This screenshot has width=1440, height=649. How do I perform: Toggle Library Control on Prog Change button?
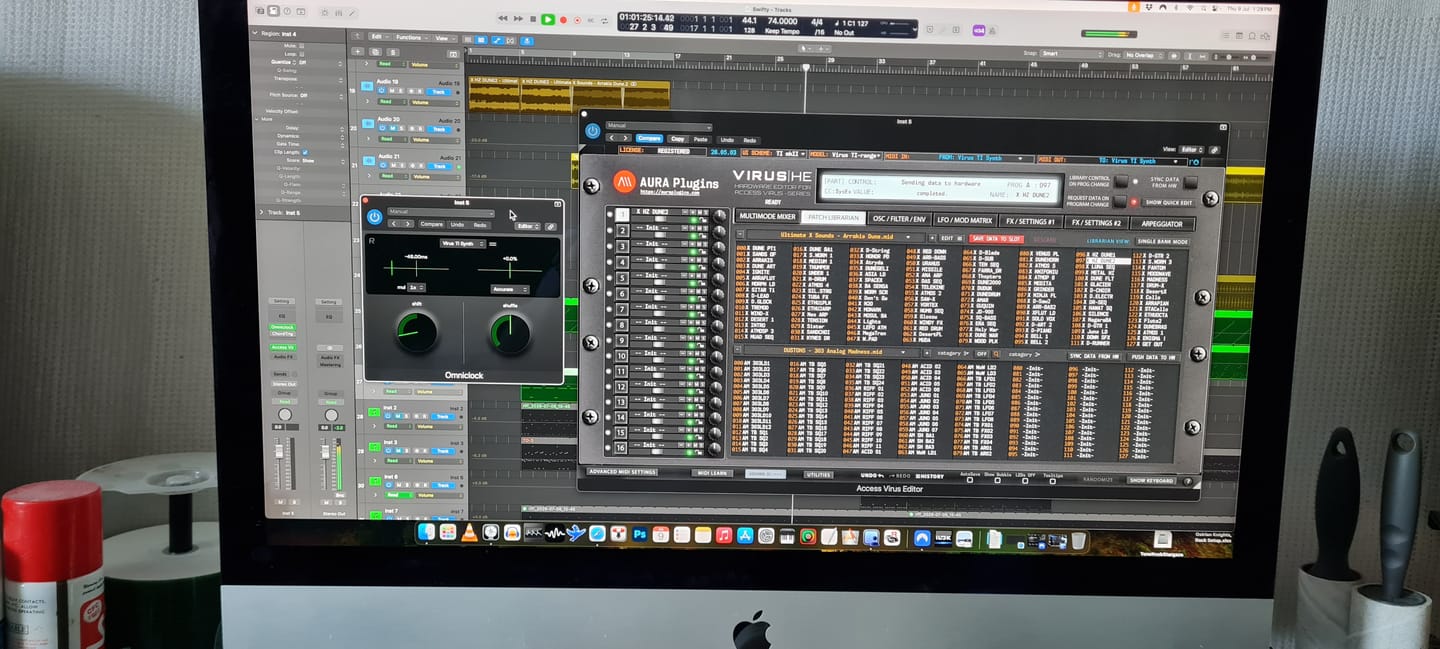[x=1121, y=181]
